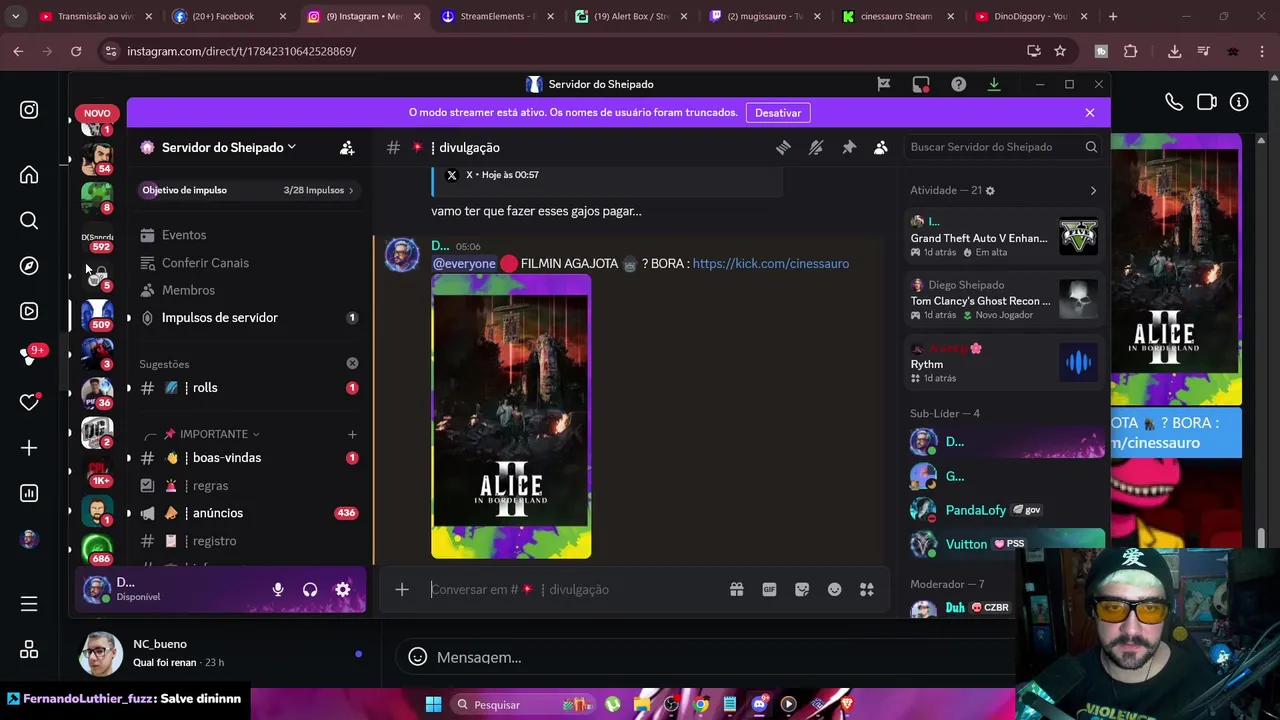
Task: Open Alice in Borderland image attachment
Action: (511, 417)
